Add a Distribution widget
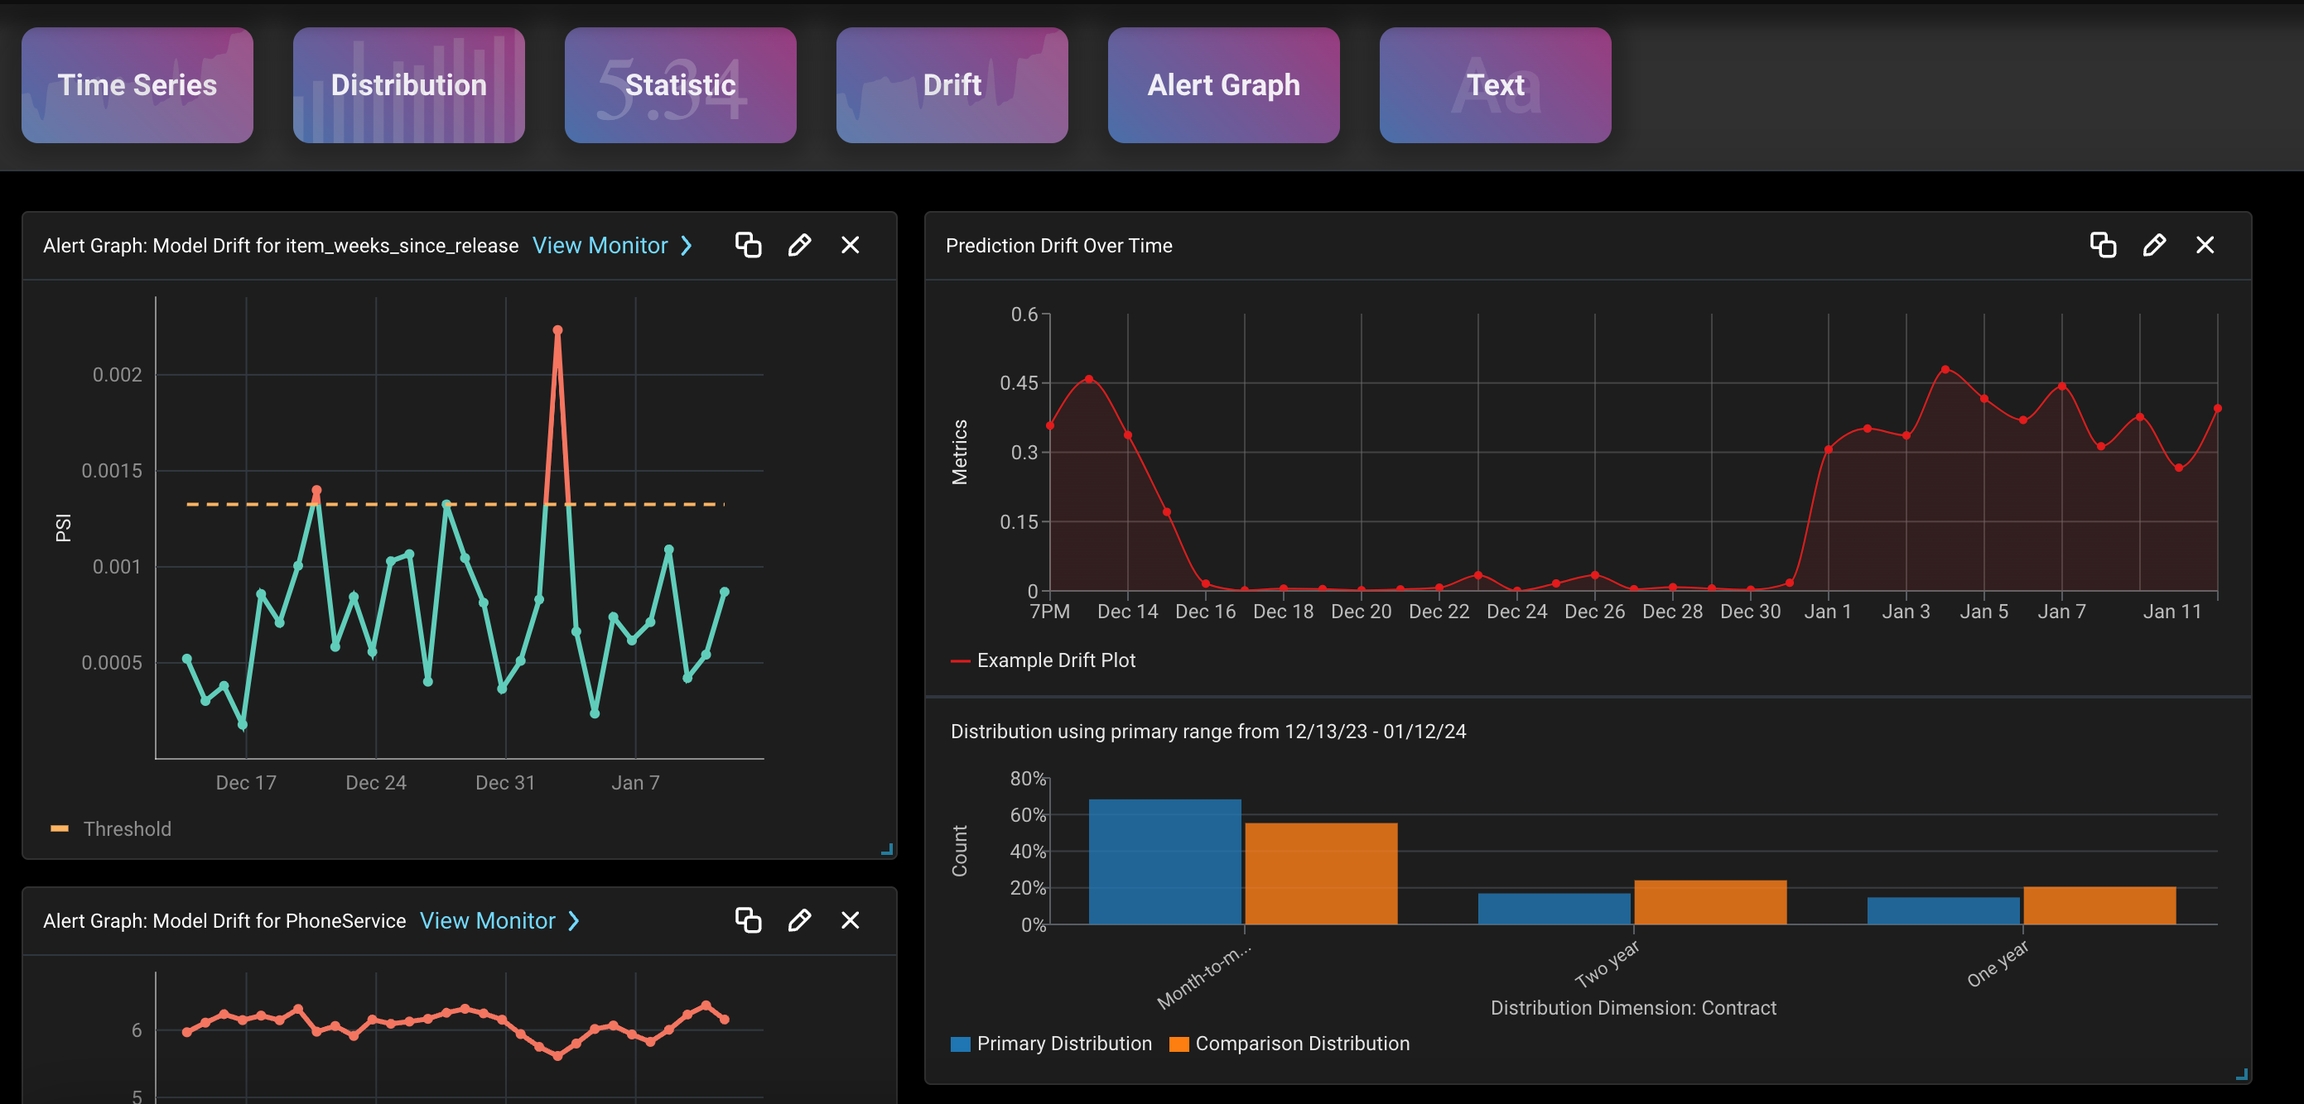Viewport: 2304px width, 1104px height. click(x=408, y=85)
